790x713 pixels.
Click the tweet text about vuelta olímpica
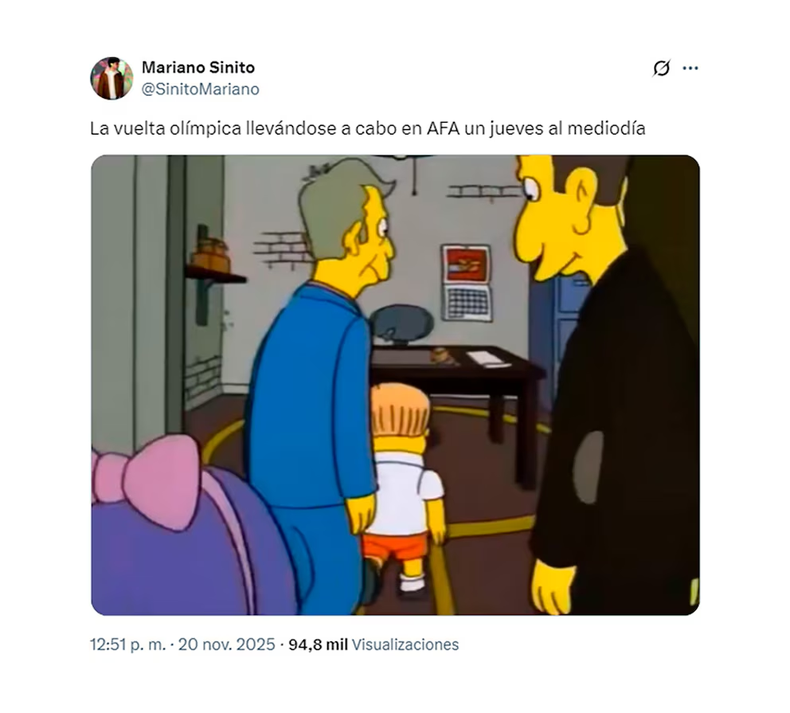pos(368,128)
